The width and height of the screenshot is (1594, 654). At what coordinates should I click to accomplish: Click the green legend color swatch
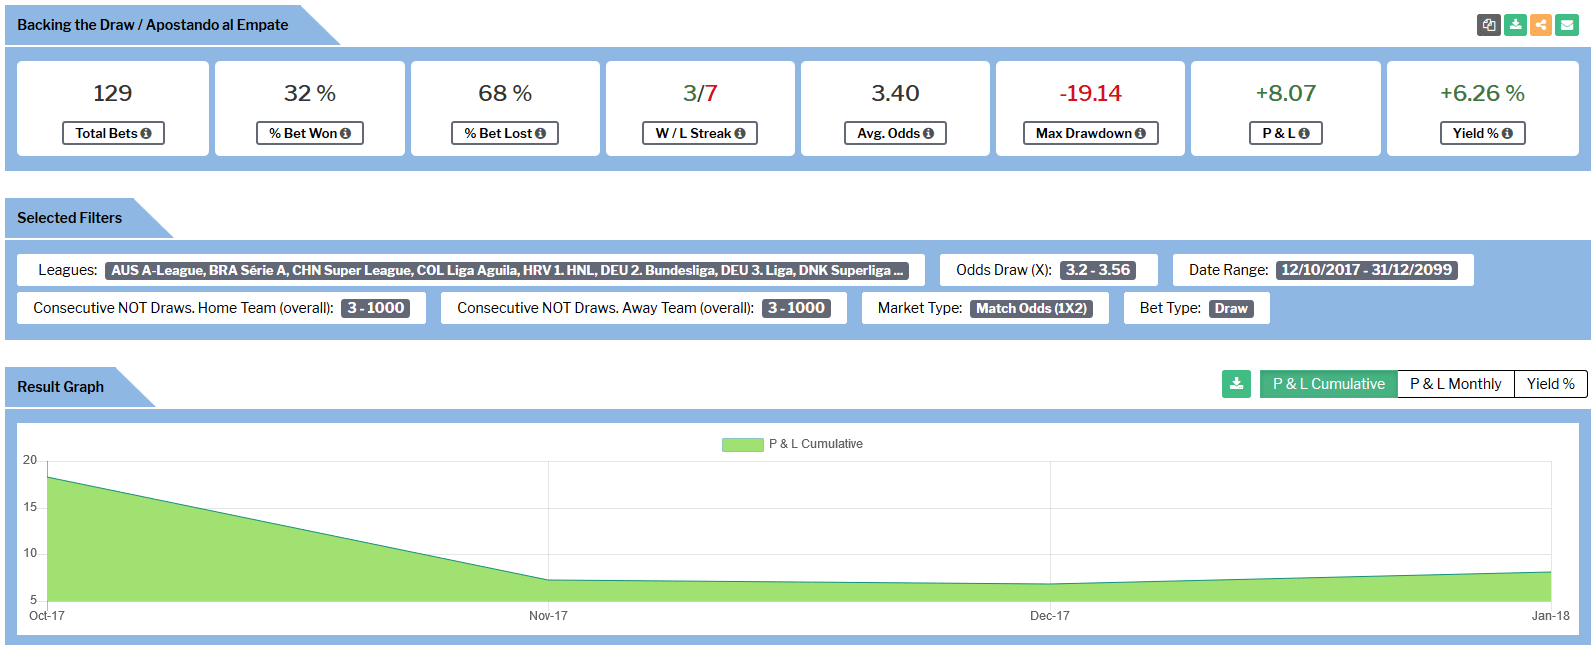742,445
